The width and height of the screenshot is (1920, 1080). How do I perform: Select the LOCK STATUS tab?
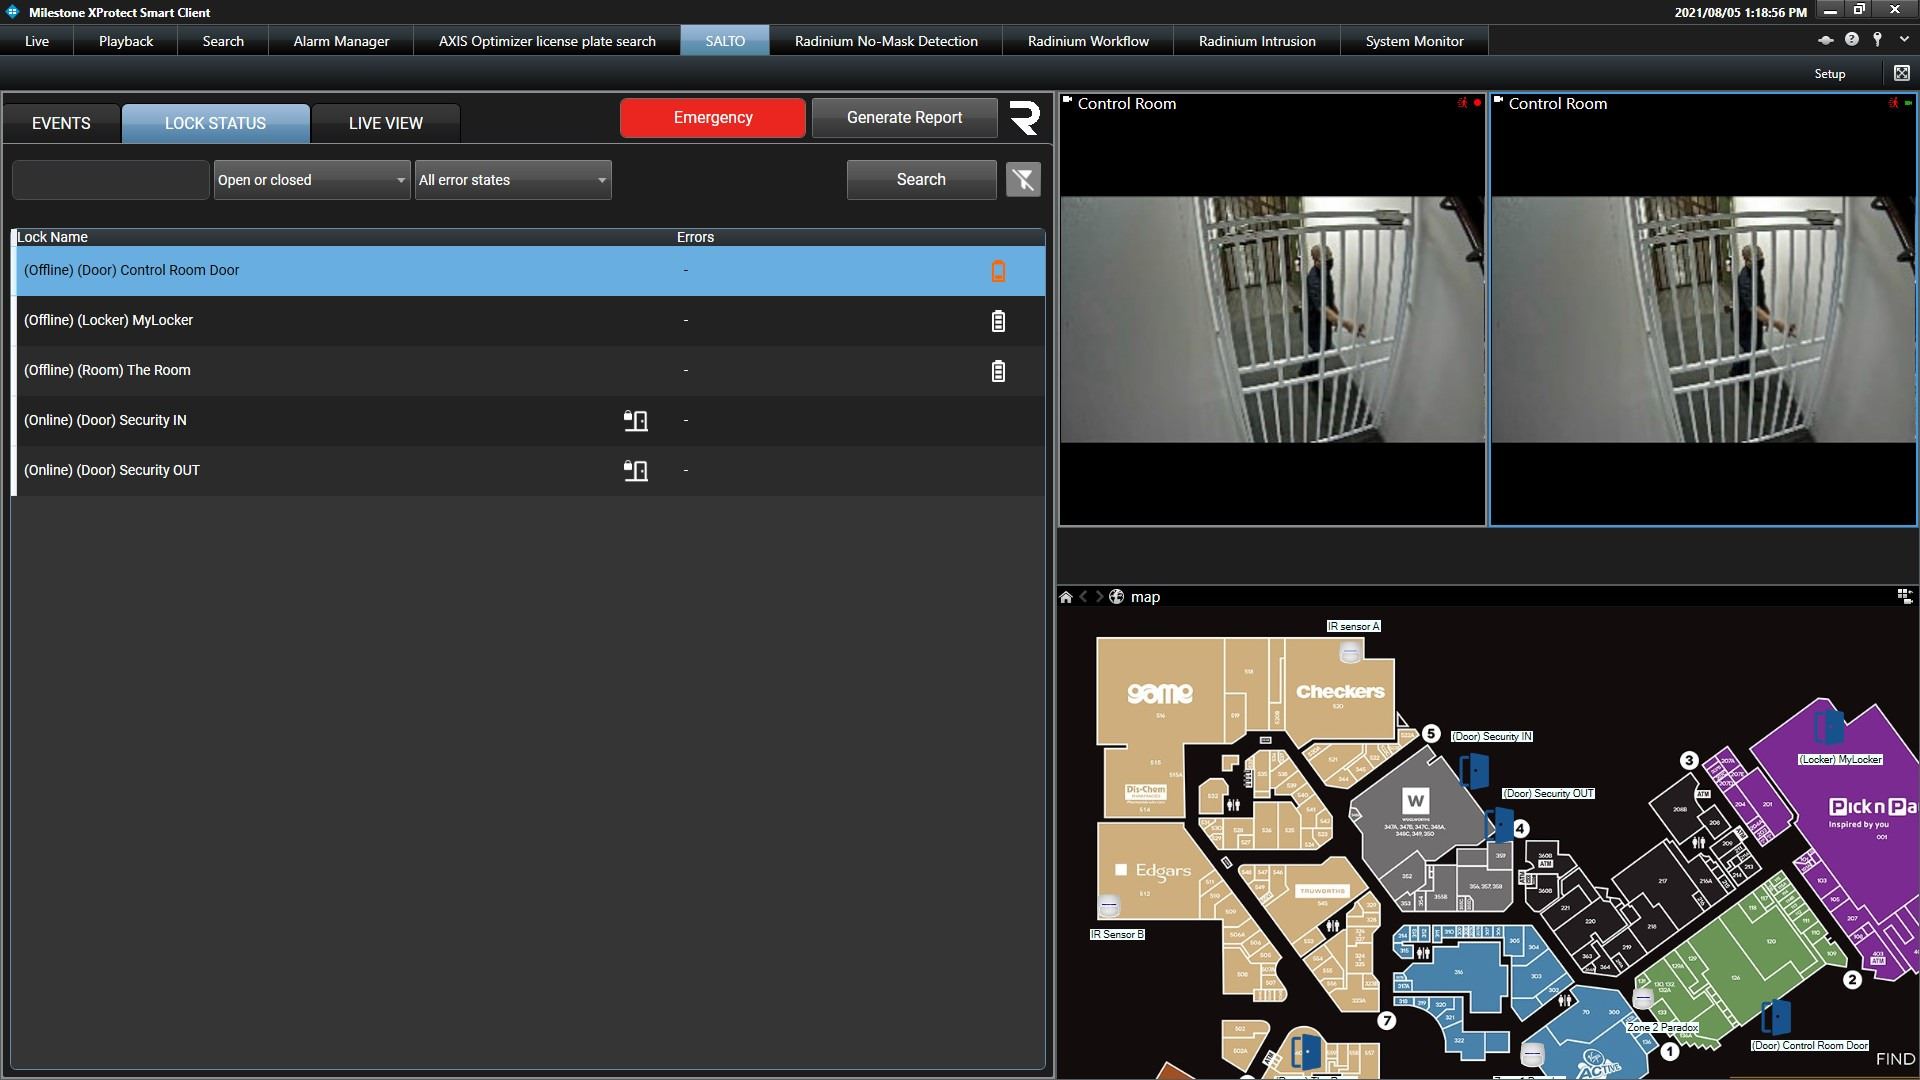pos(215,121)
